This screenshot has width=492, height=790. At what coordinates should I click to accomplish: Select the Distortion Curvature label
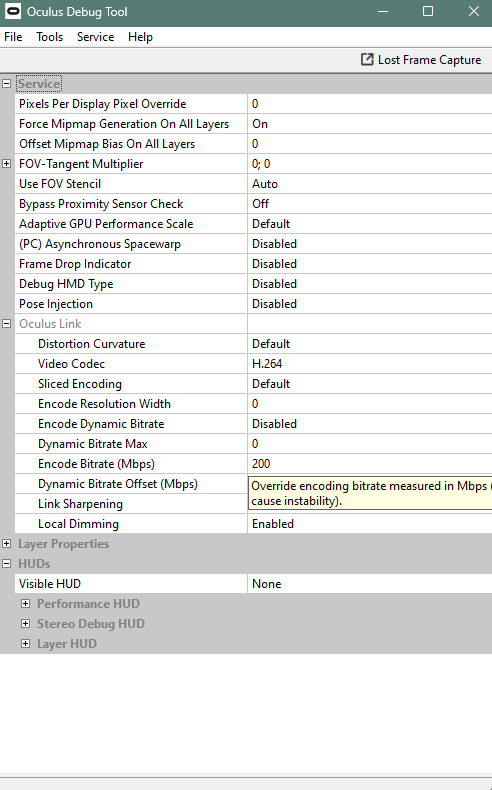92,344
